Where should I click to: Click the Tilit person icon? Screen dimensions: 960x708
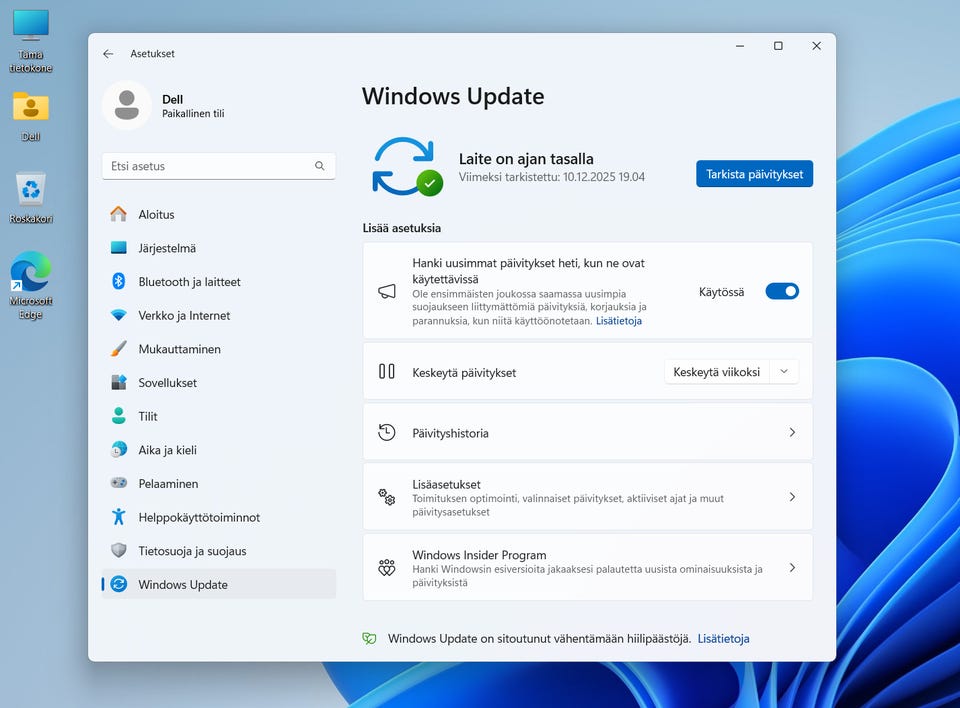coord(119,416)
